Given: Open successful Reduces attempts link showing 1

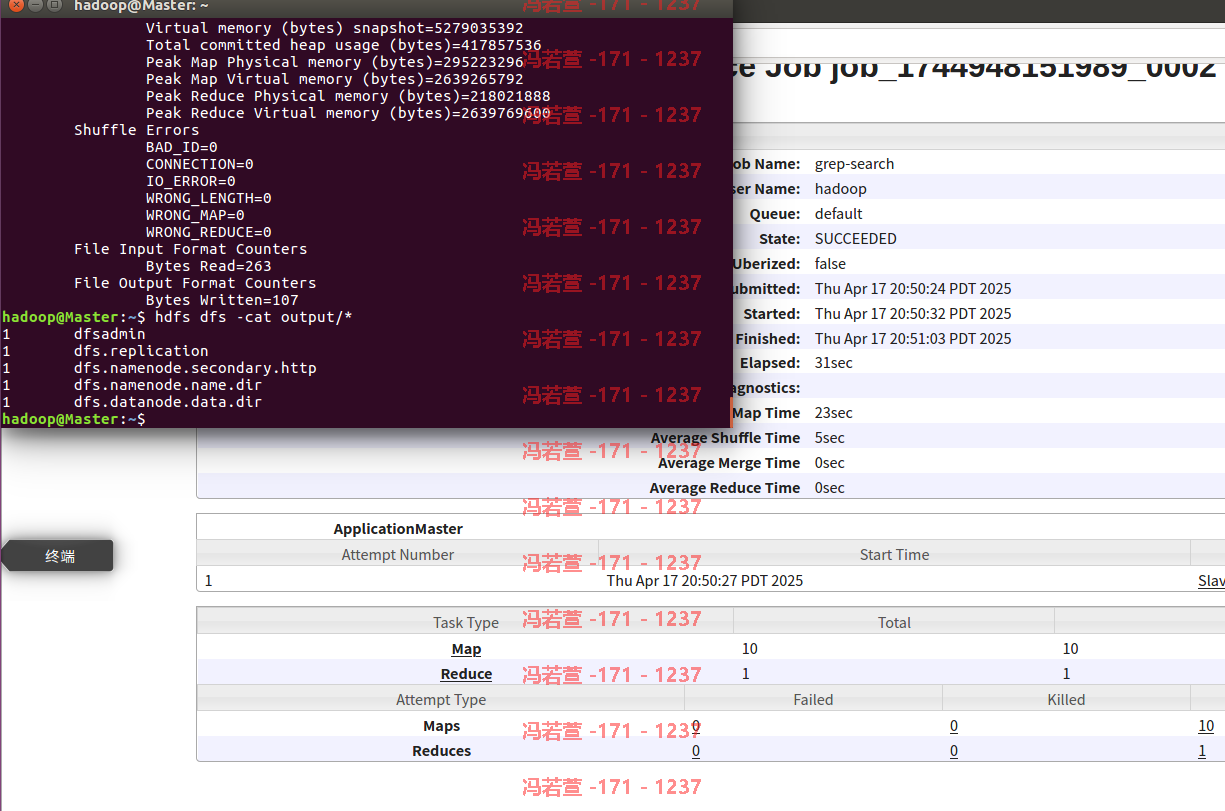Looking at the screenshot, I should pyautogui.click(x=1202, y=751).
